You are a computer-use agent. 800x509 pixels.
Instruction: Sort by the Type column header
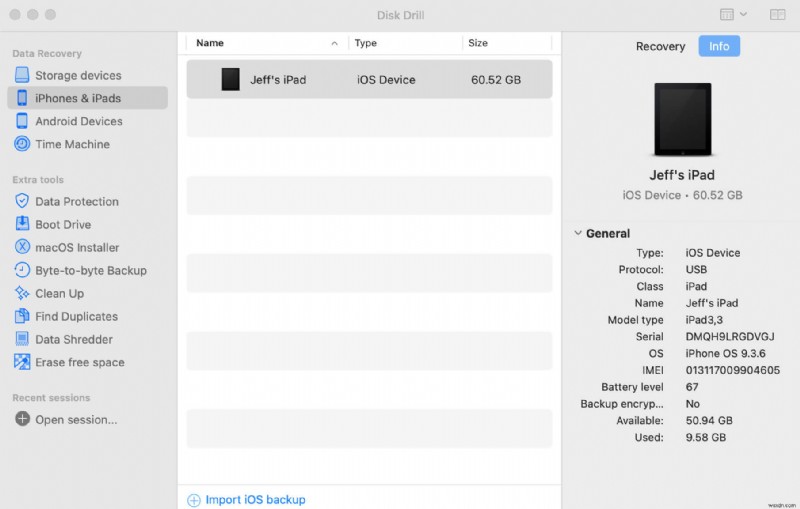pos(365,43)
